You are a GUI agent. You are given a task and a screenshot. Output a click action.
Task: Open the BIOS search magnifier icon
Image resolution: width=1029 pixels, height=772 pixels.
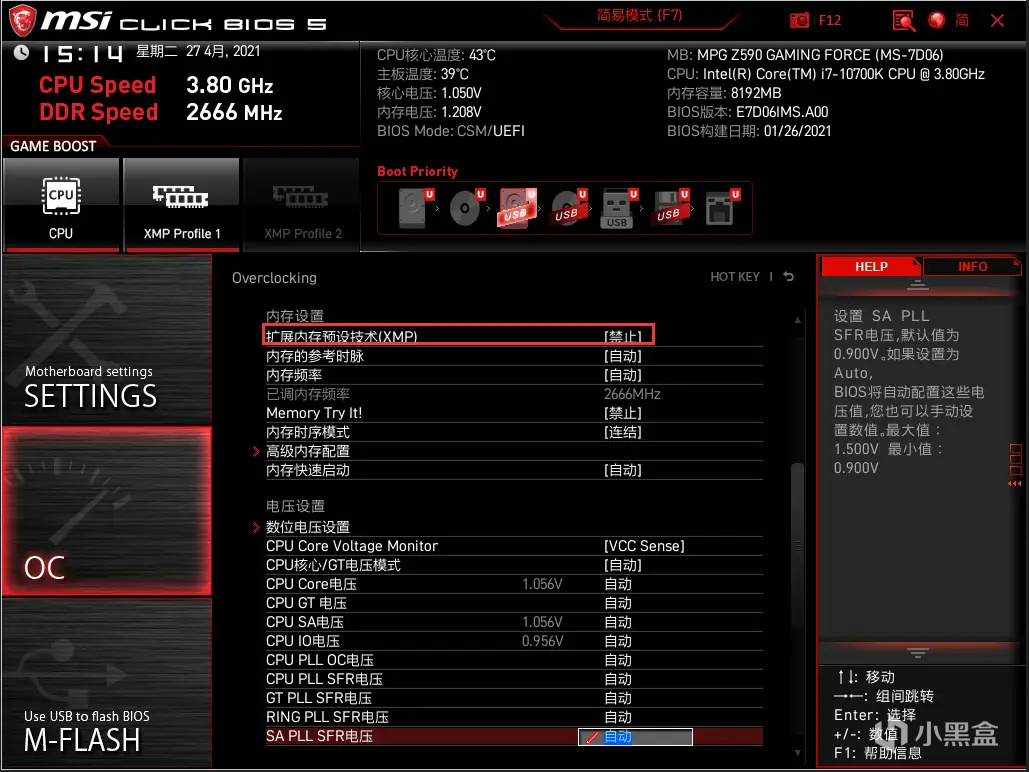click(904, 20)
